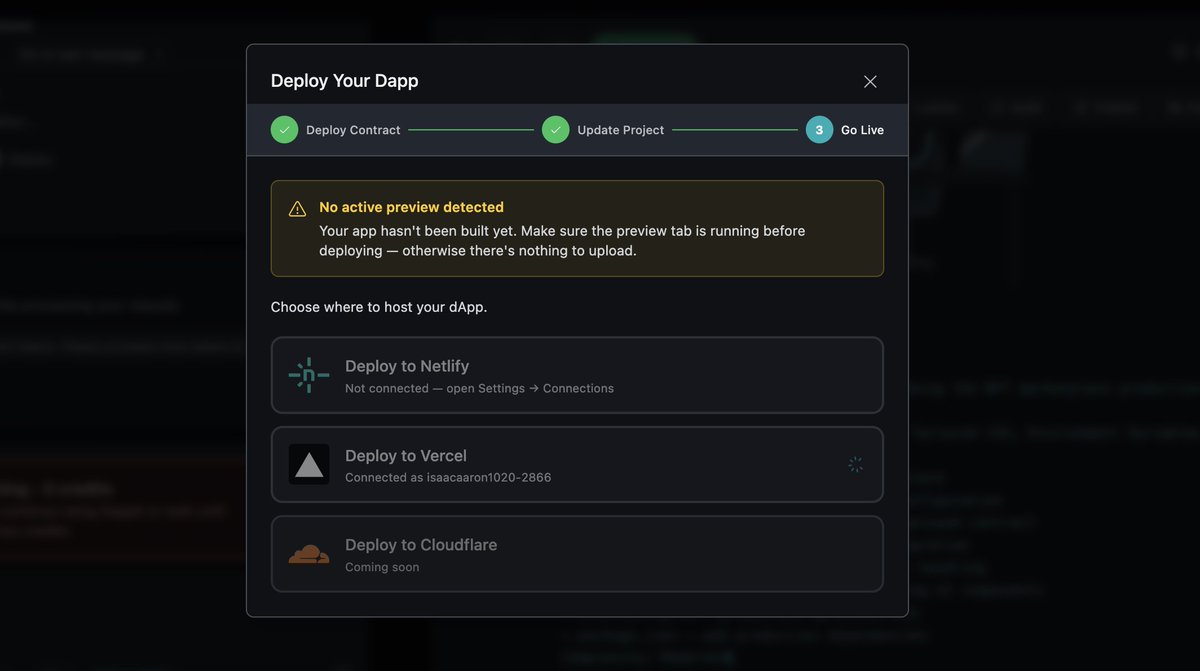The height and width of the screenshot is (671, 1200).
Task: Click the 'Deploy Your Dapp' title
Action: coord(345,81)
